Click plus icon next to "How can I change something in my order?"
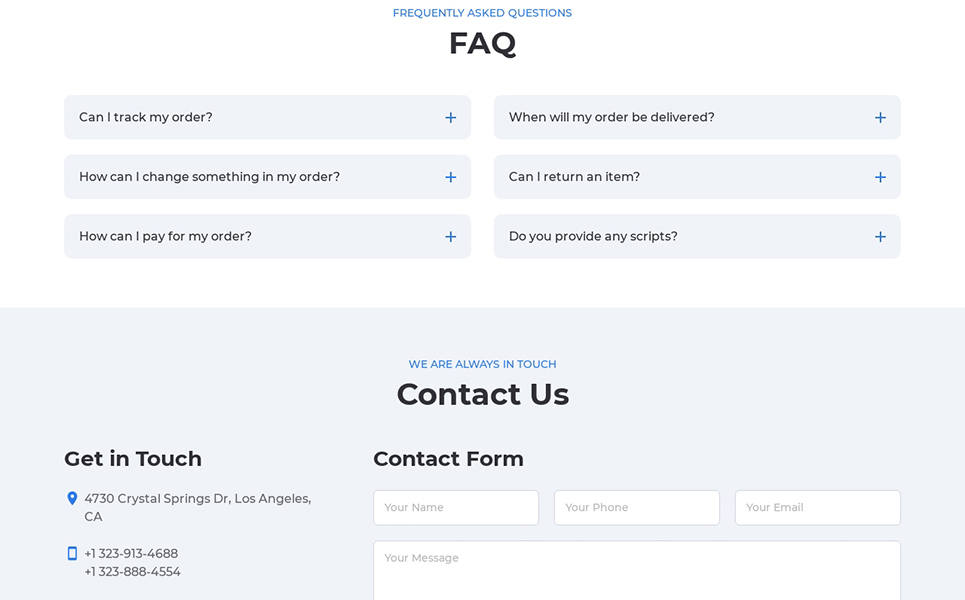Screen dimensions: 965x600 click(450, 177)
